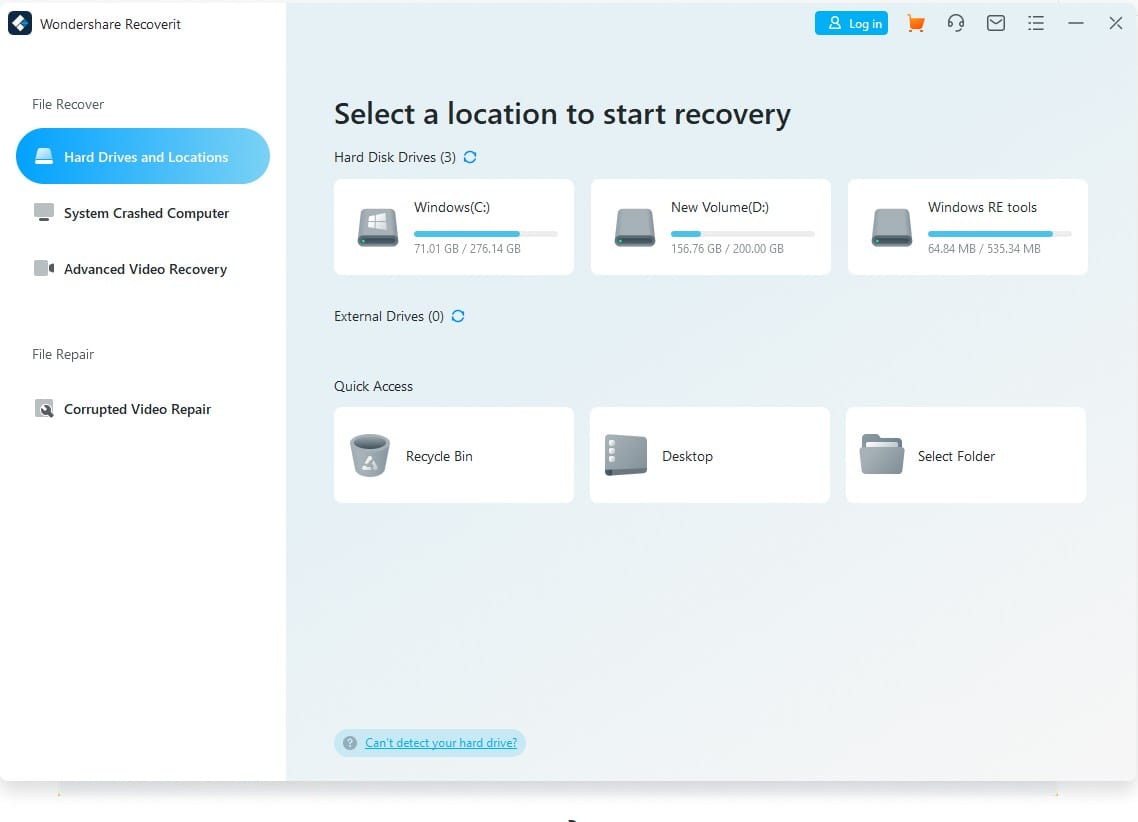Go to Corrupted Video Repair
The image size is (1138, 822).
point(143,408)
